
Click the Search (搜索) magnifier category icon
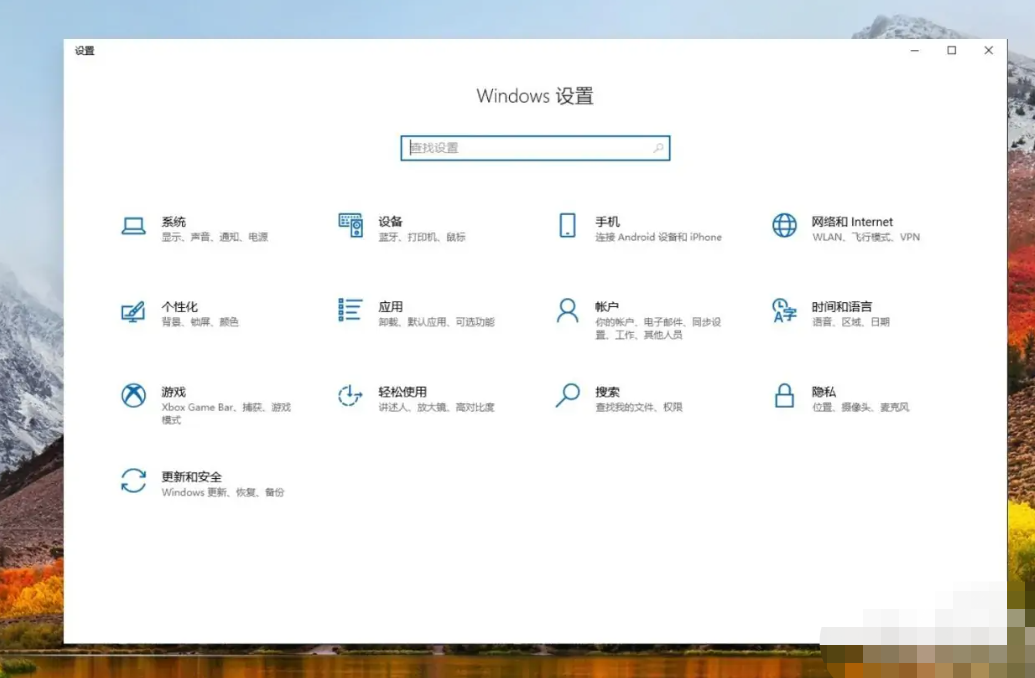click(x=567, y=396)
